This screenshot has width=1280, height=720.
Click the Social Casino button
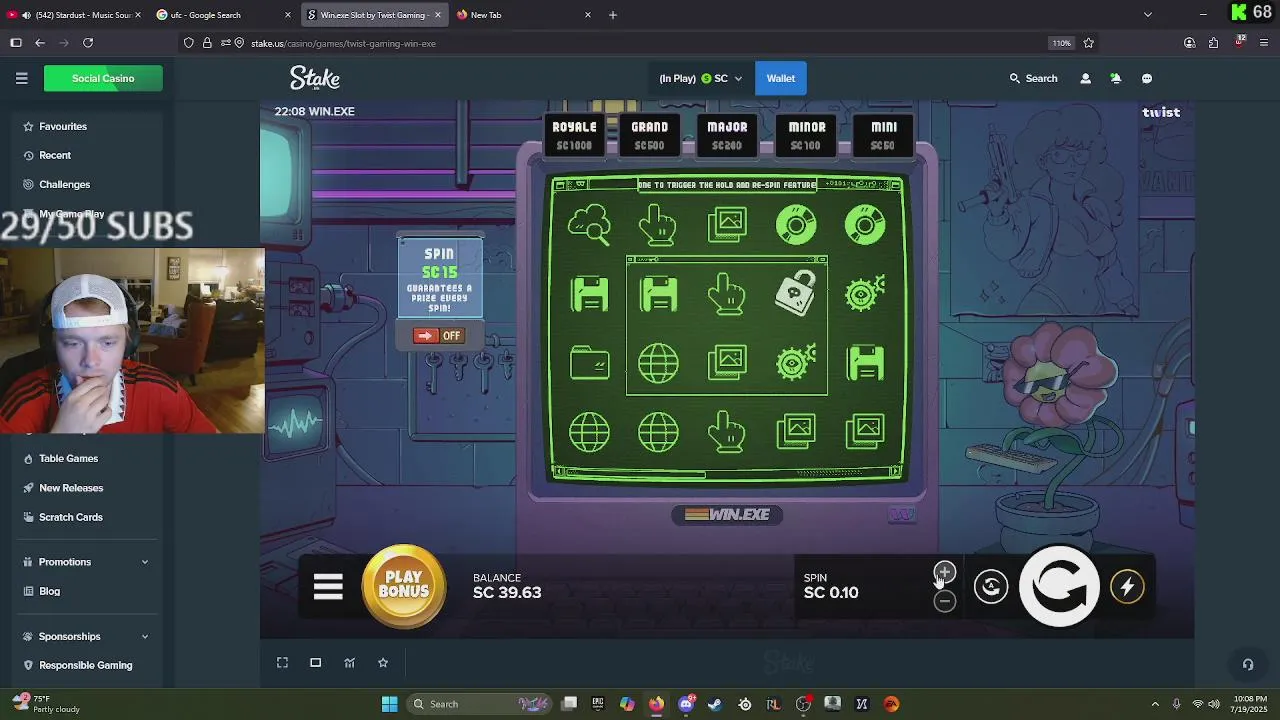103,78
